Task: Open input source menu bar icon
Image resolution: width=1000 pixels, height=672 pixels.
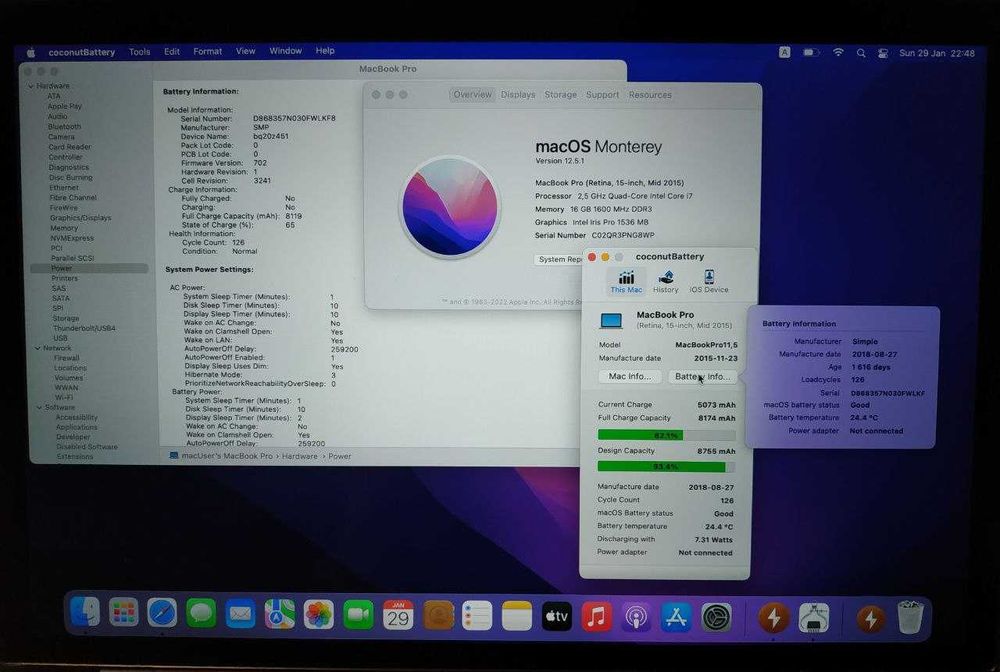Action: tap(784, 53)
